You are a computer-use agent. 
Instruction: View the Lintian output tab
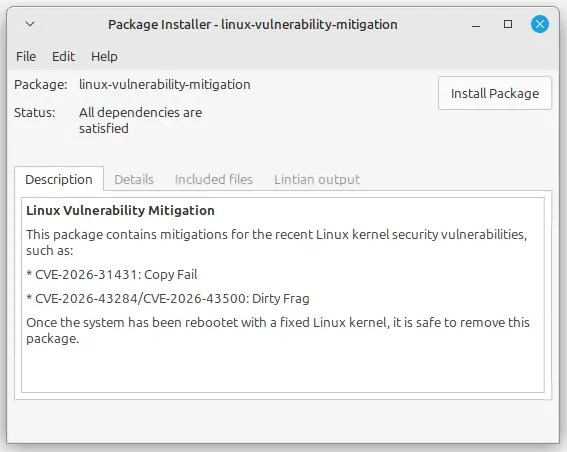pos(317,179)
